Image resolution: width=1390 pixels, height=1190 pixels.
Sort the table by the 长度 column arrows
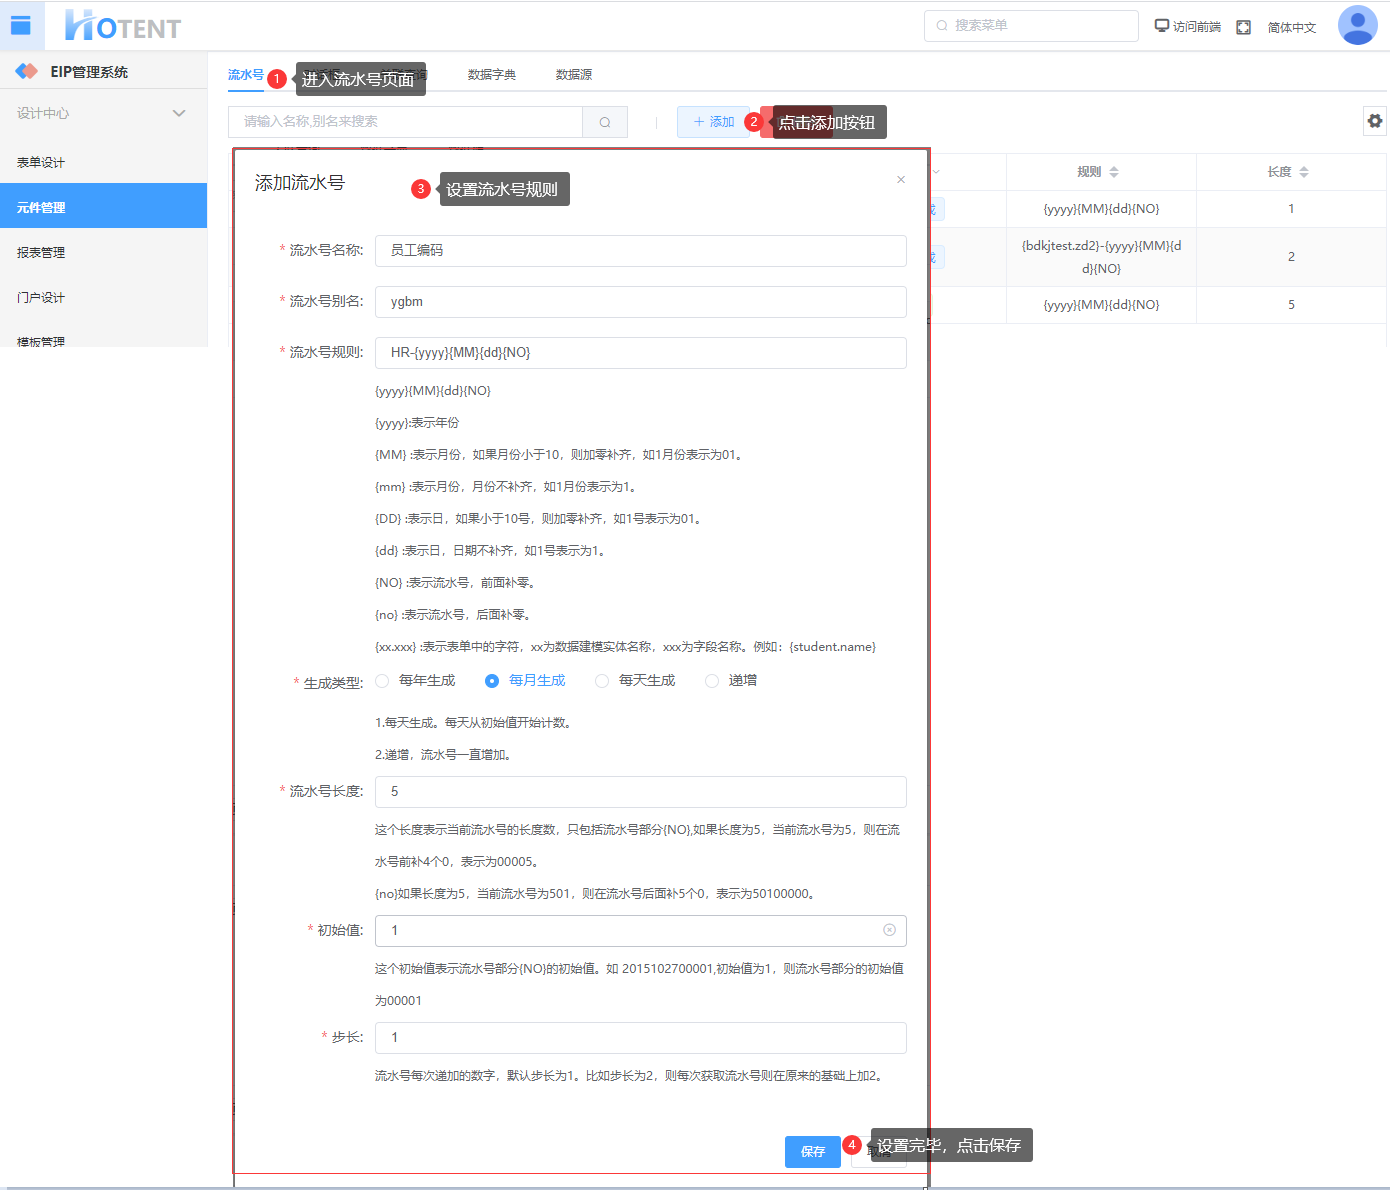(x=1304, y=172)
